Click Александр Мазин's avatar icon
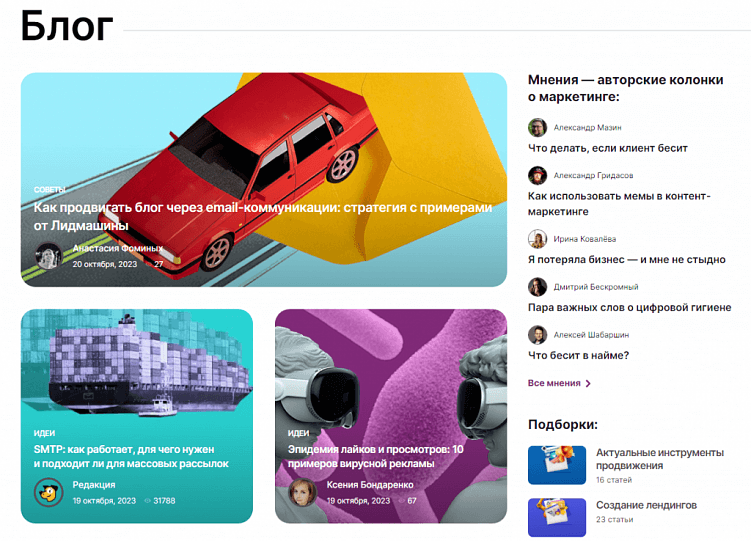The width and height of the screenshot is (751, 541). (x=537, y=127)
